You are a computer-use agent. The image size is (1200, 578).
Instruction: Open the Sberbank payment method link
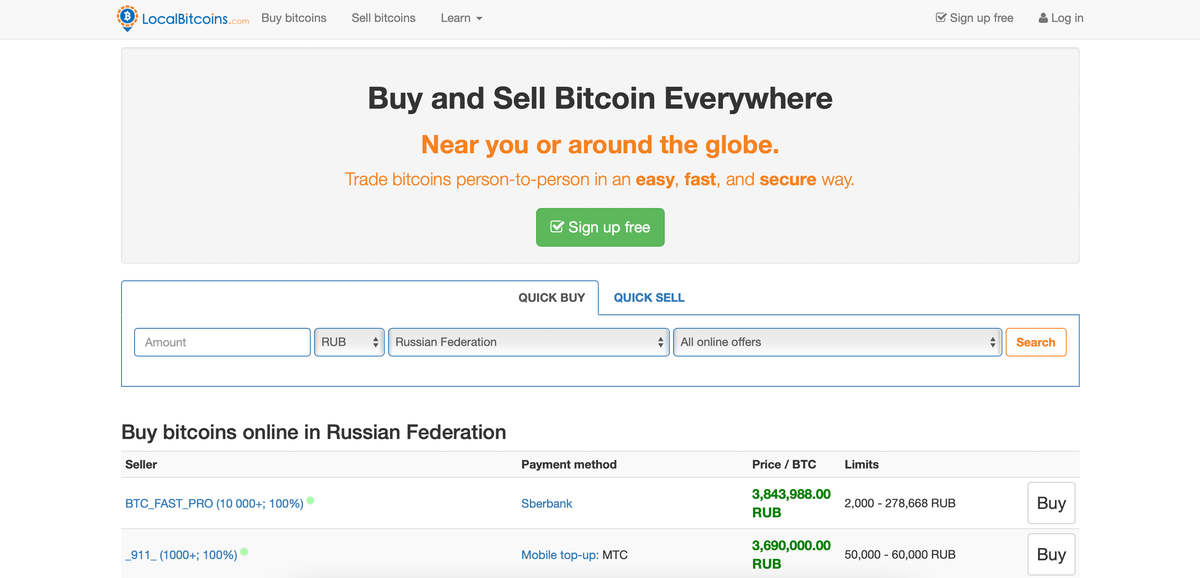(x=547, y=503)
